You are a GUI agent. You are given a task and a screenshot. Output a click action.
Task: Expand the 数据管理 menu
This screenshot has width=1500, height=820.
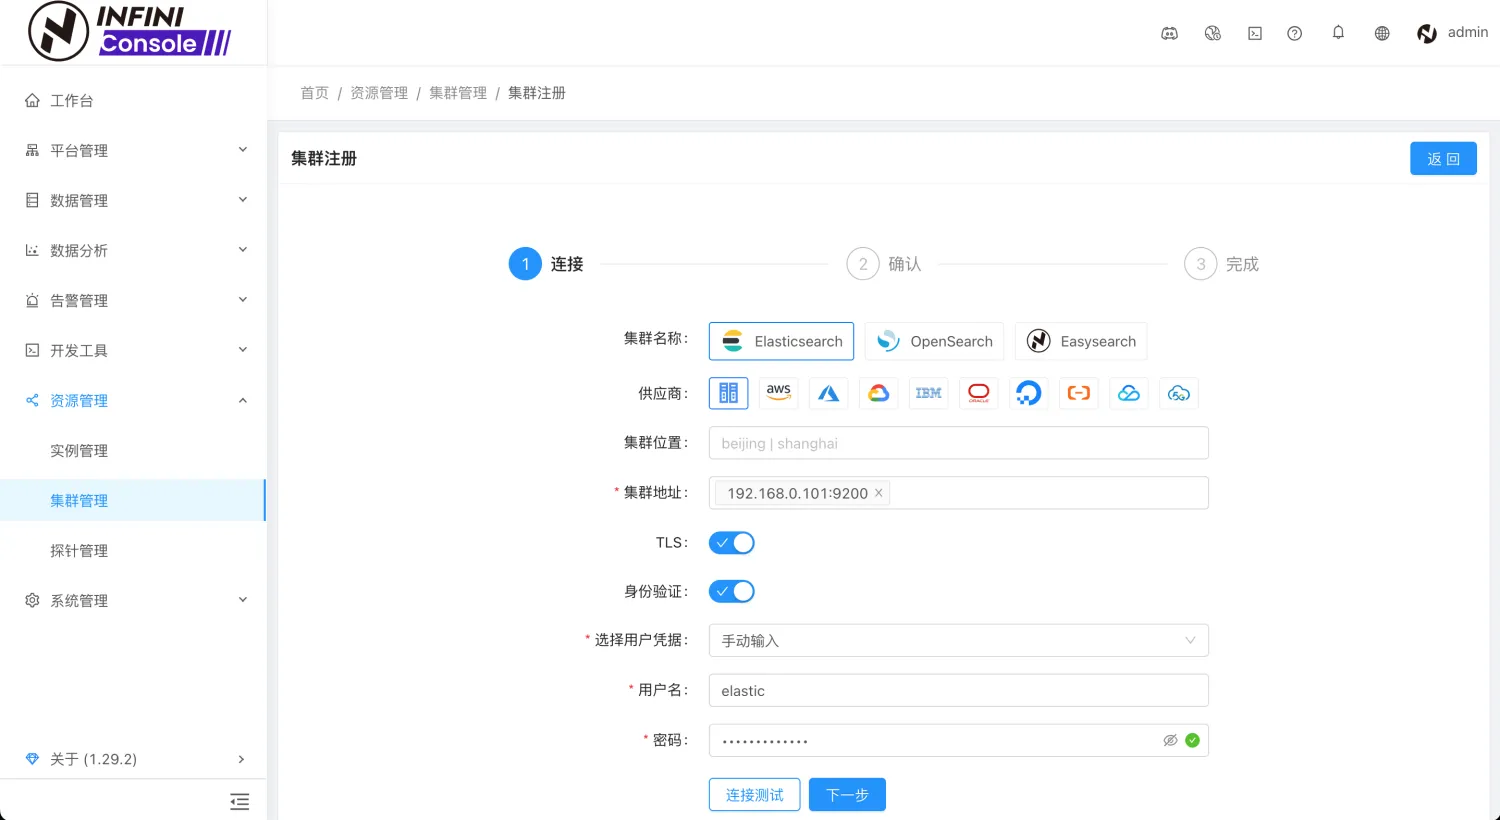pyautogui.click(x=133, y=200)
